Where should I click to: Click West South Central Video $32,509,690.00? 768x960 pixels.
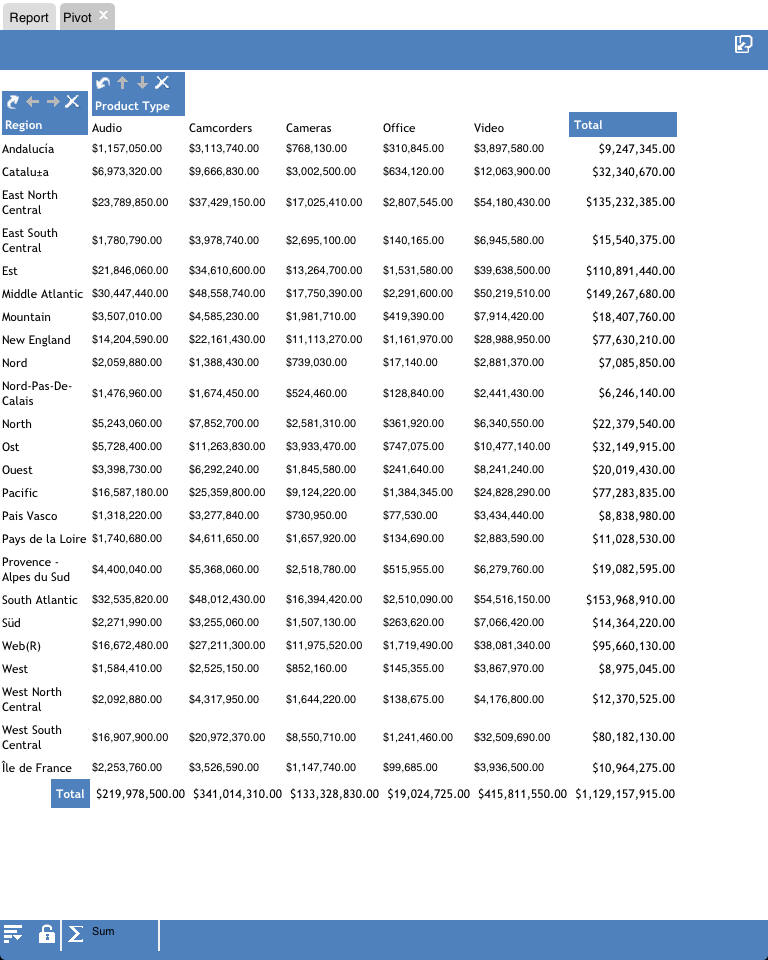click(512, 737)
